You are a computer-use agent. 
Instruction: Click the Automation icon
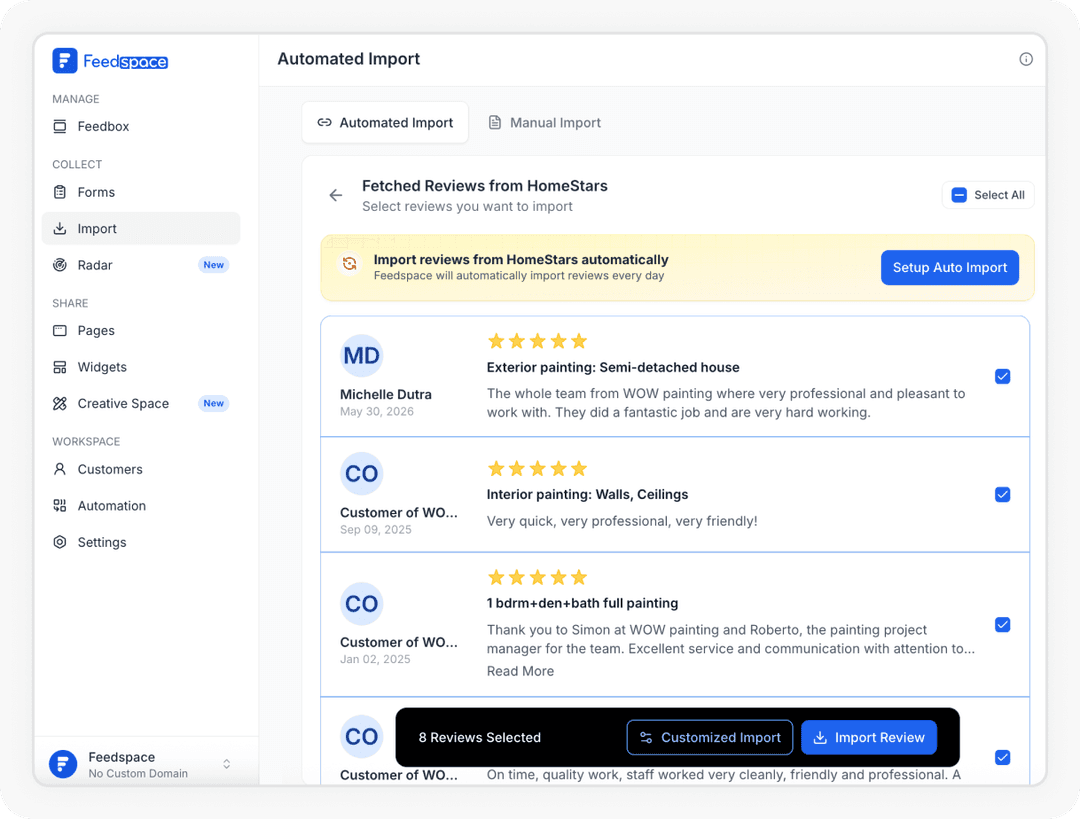coord(60,506)
